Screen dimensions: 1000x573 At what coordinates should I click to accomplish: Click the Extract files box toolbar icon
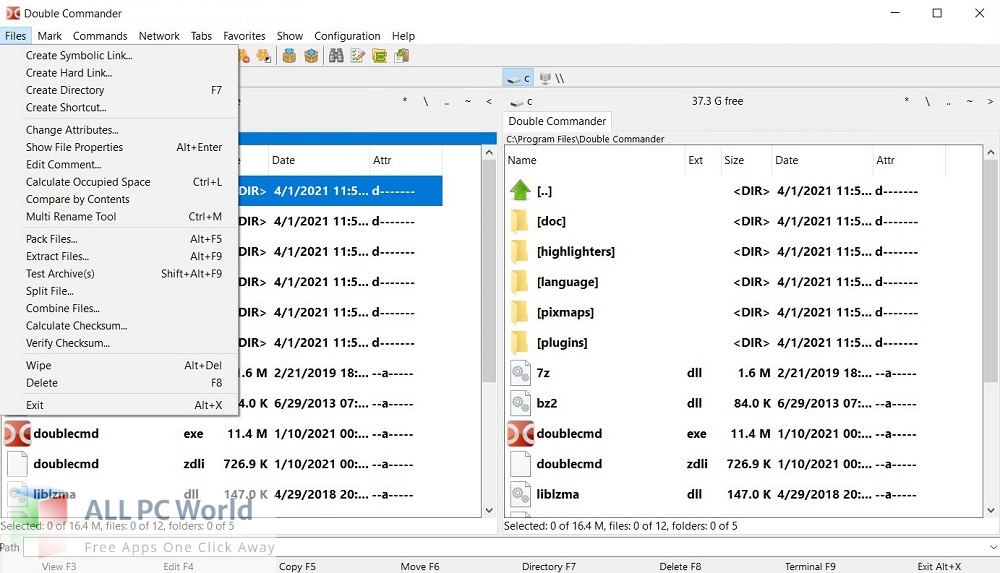[311, 56]
